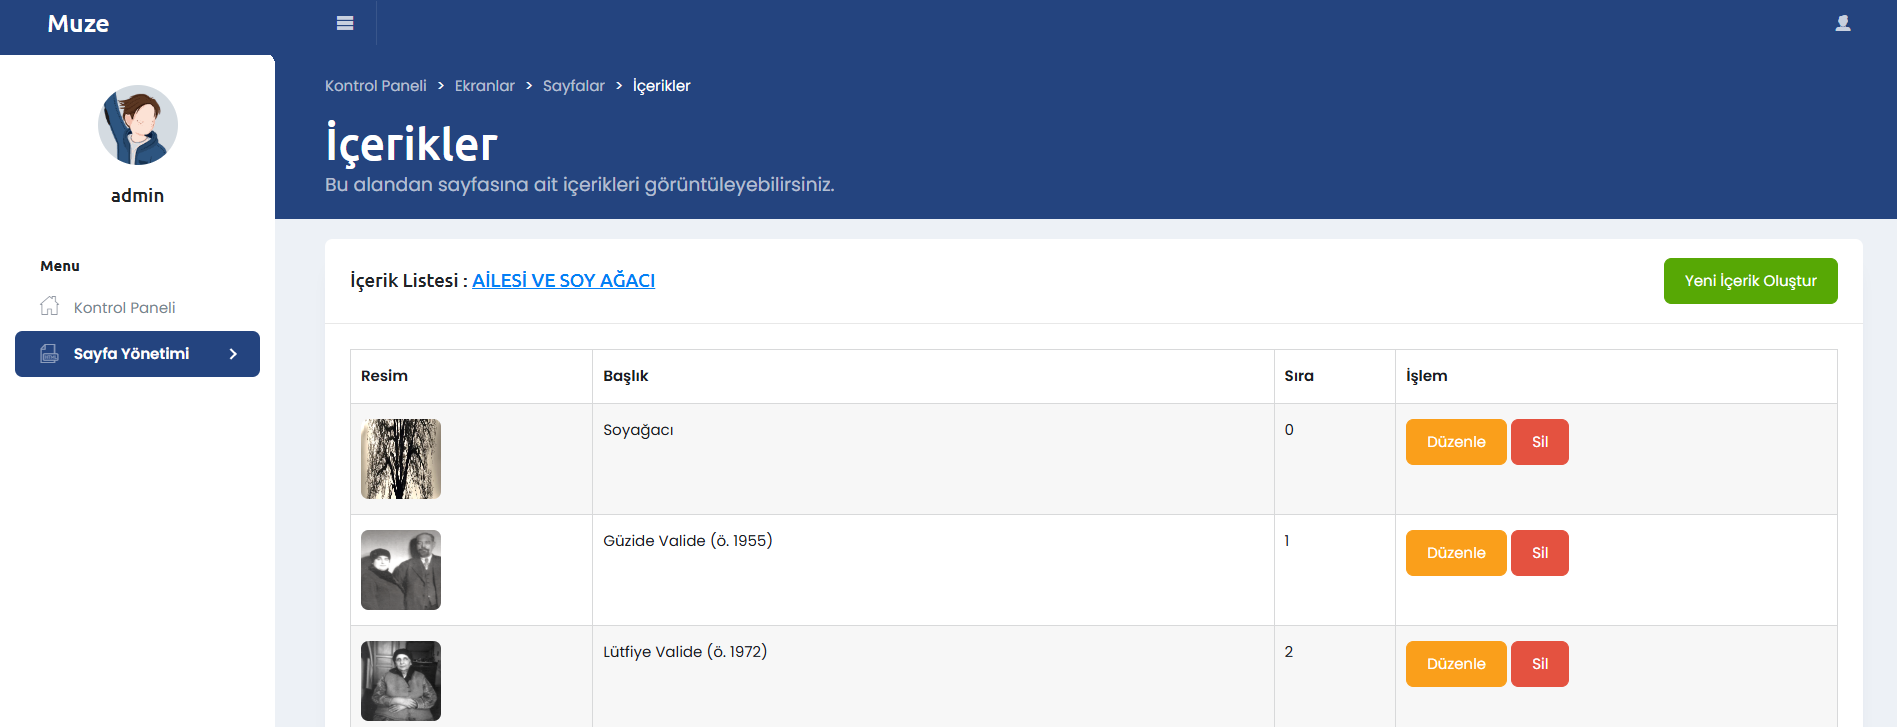The height and width of the screenshot is (727, 1897).
Task: Click the Soyağacı tree thumbnail image
Action: (401, 459)
